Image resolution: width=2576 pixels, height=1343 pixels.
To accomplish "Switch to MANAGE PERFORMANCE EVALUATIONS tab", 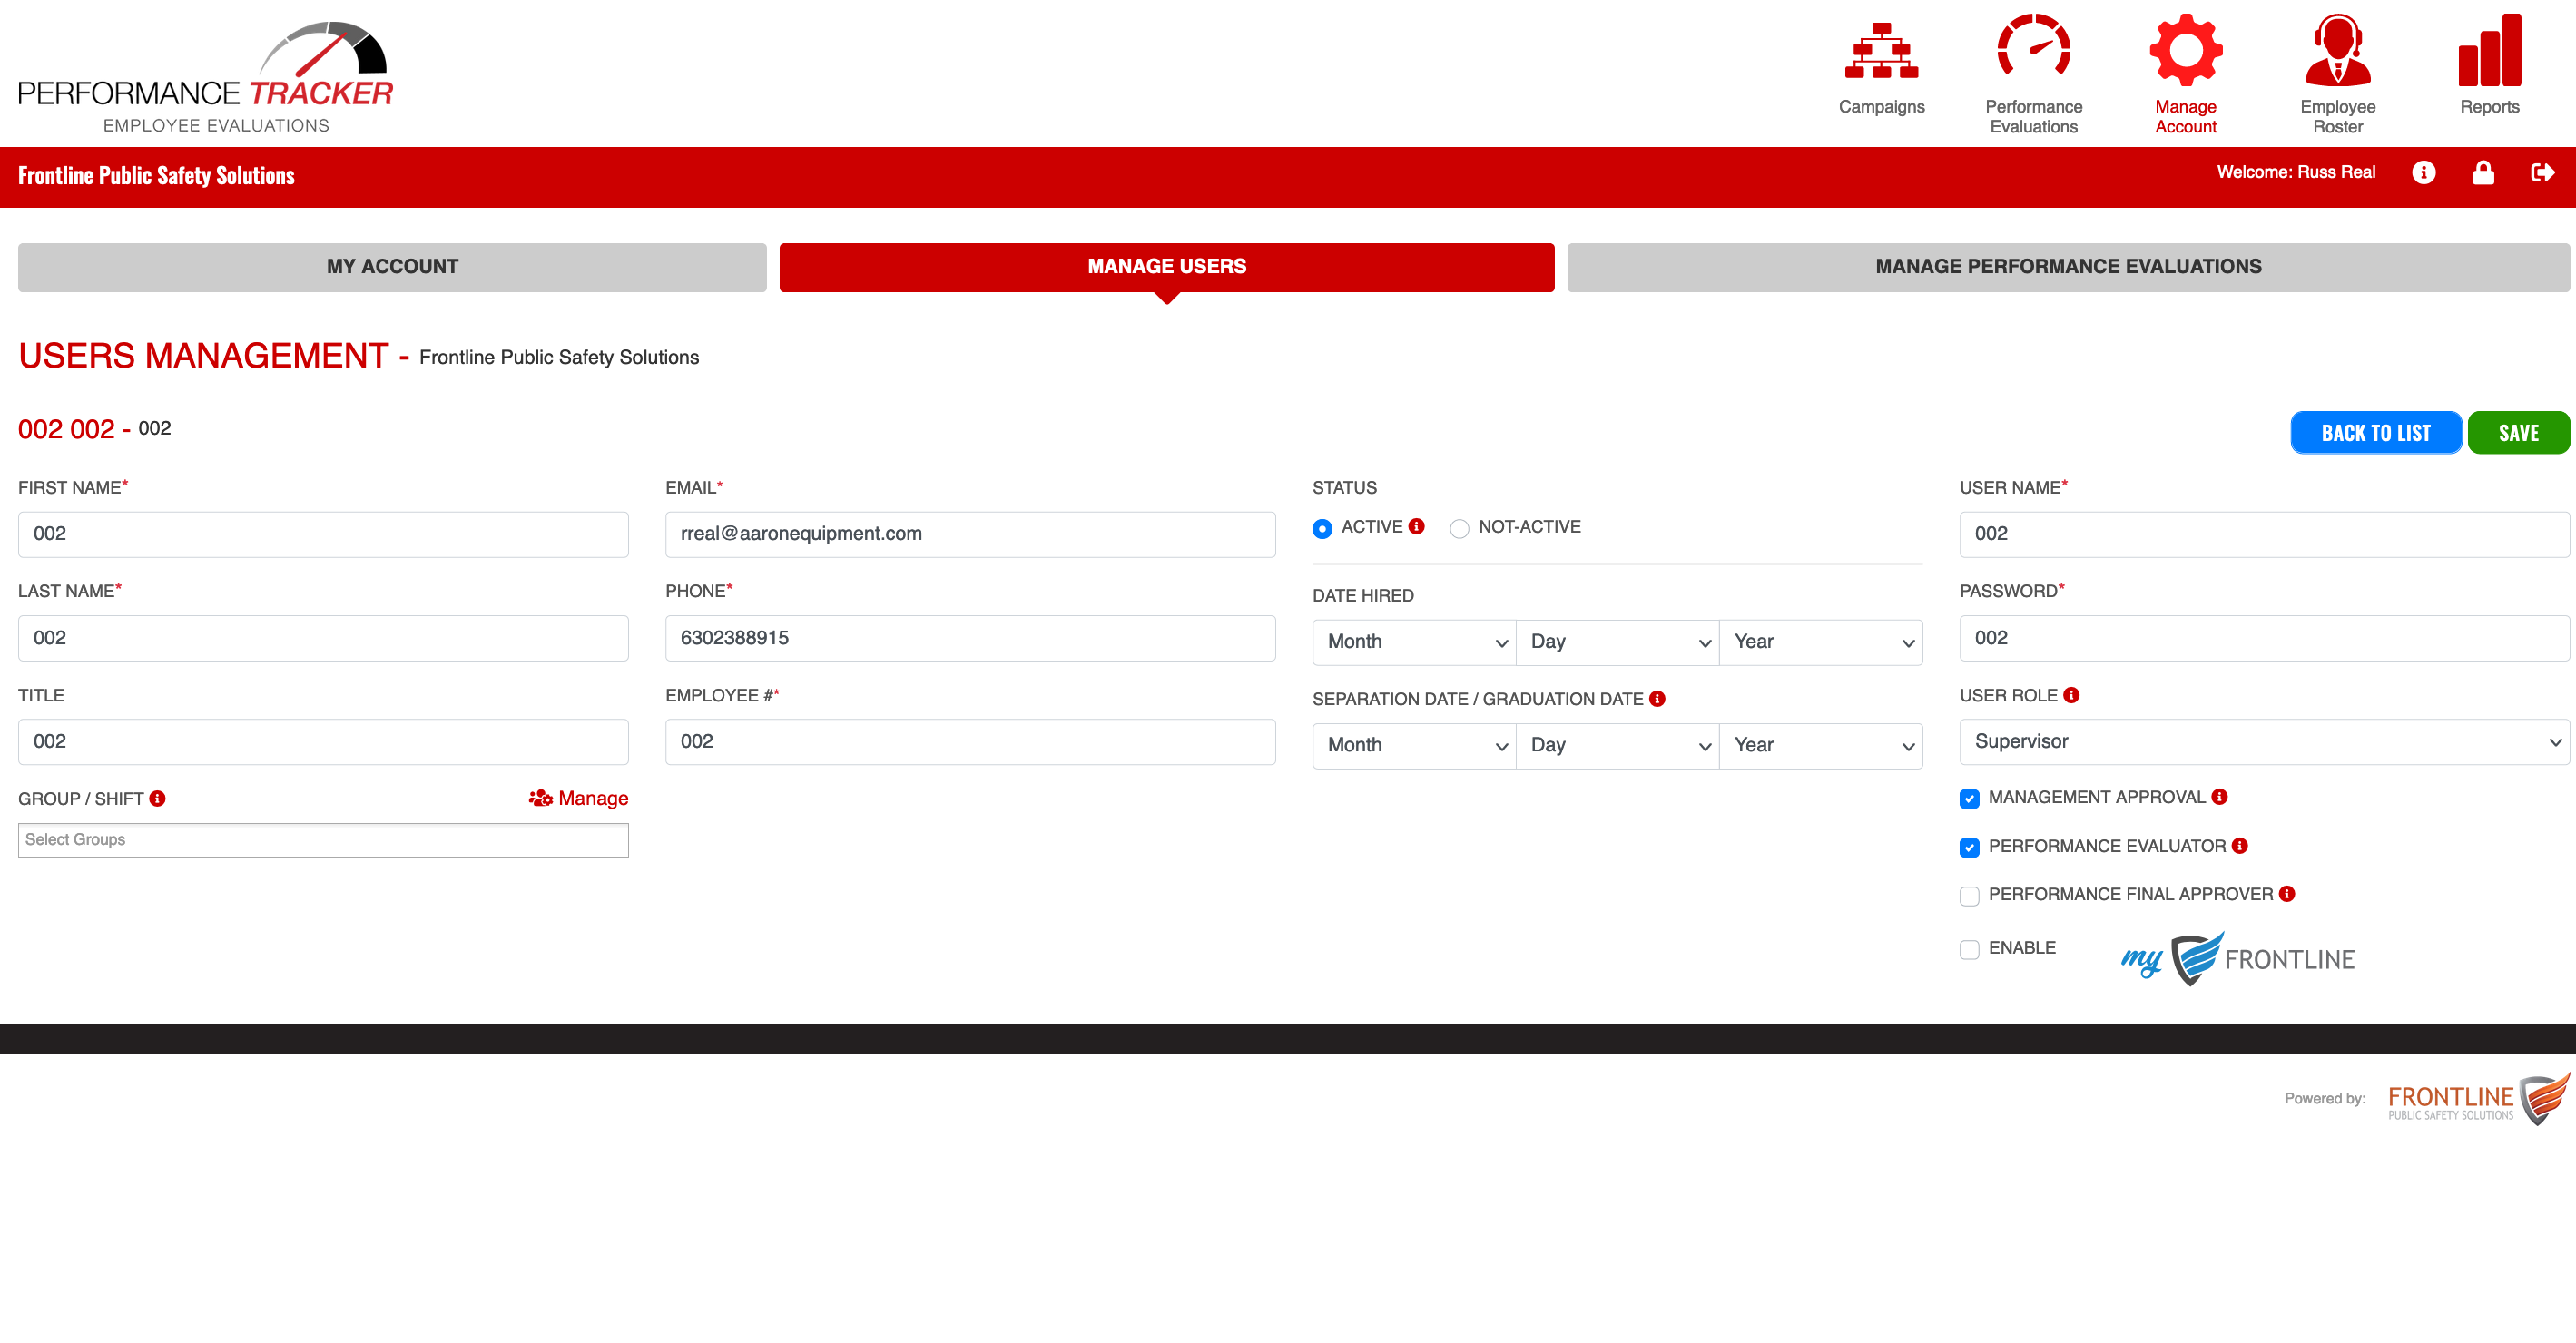I will [x=2068, y=267].
